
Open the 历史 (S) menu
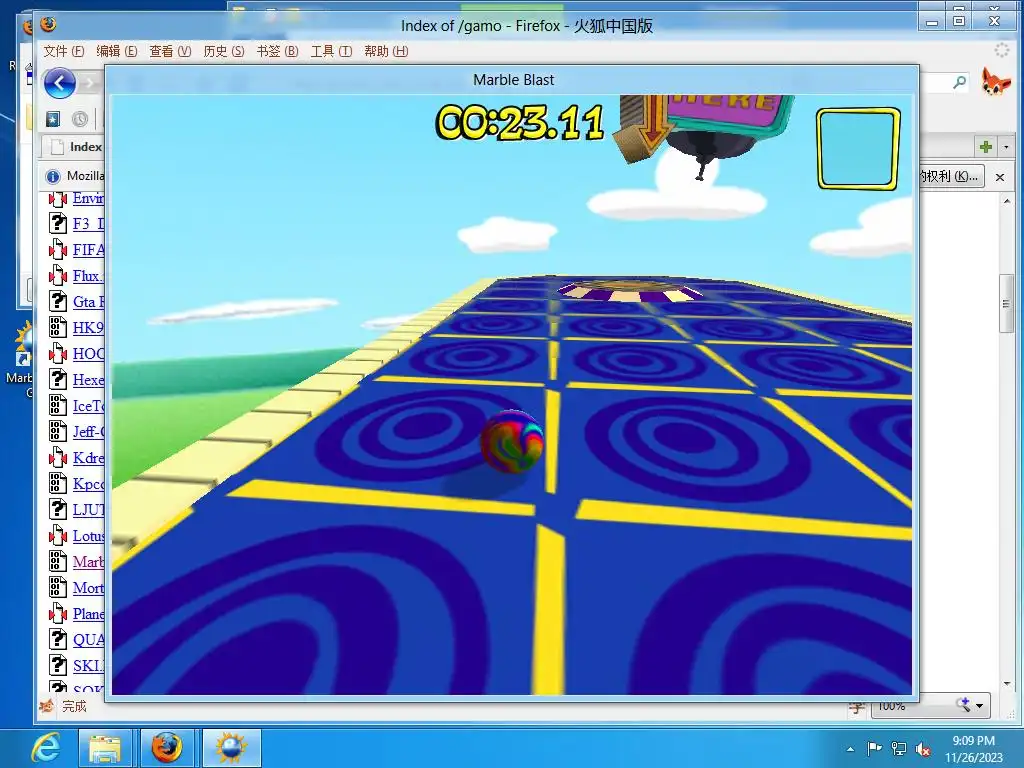224,51
